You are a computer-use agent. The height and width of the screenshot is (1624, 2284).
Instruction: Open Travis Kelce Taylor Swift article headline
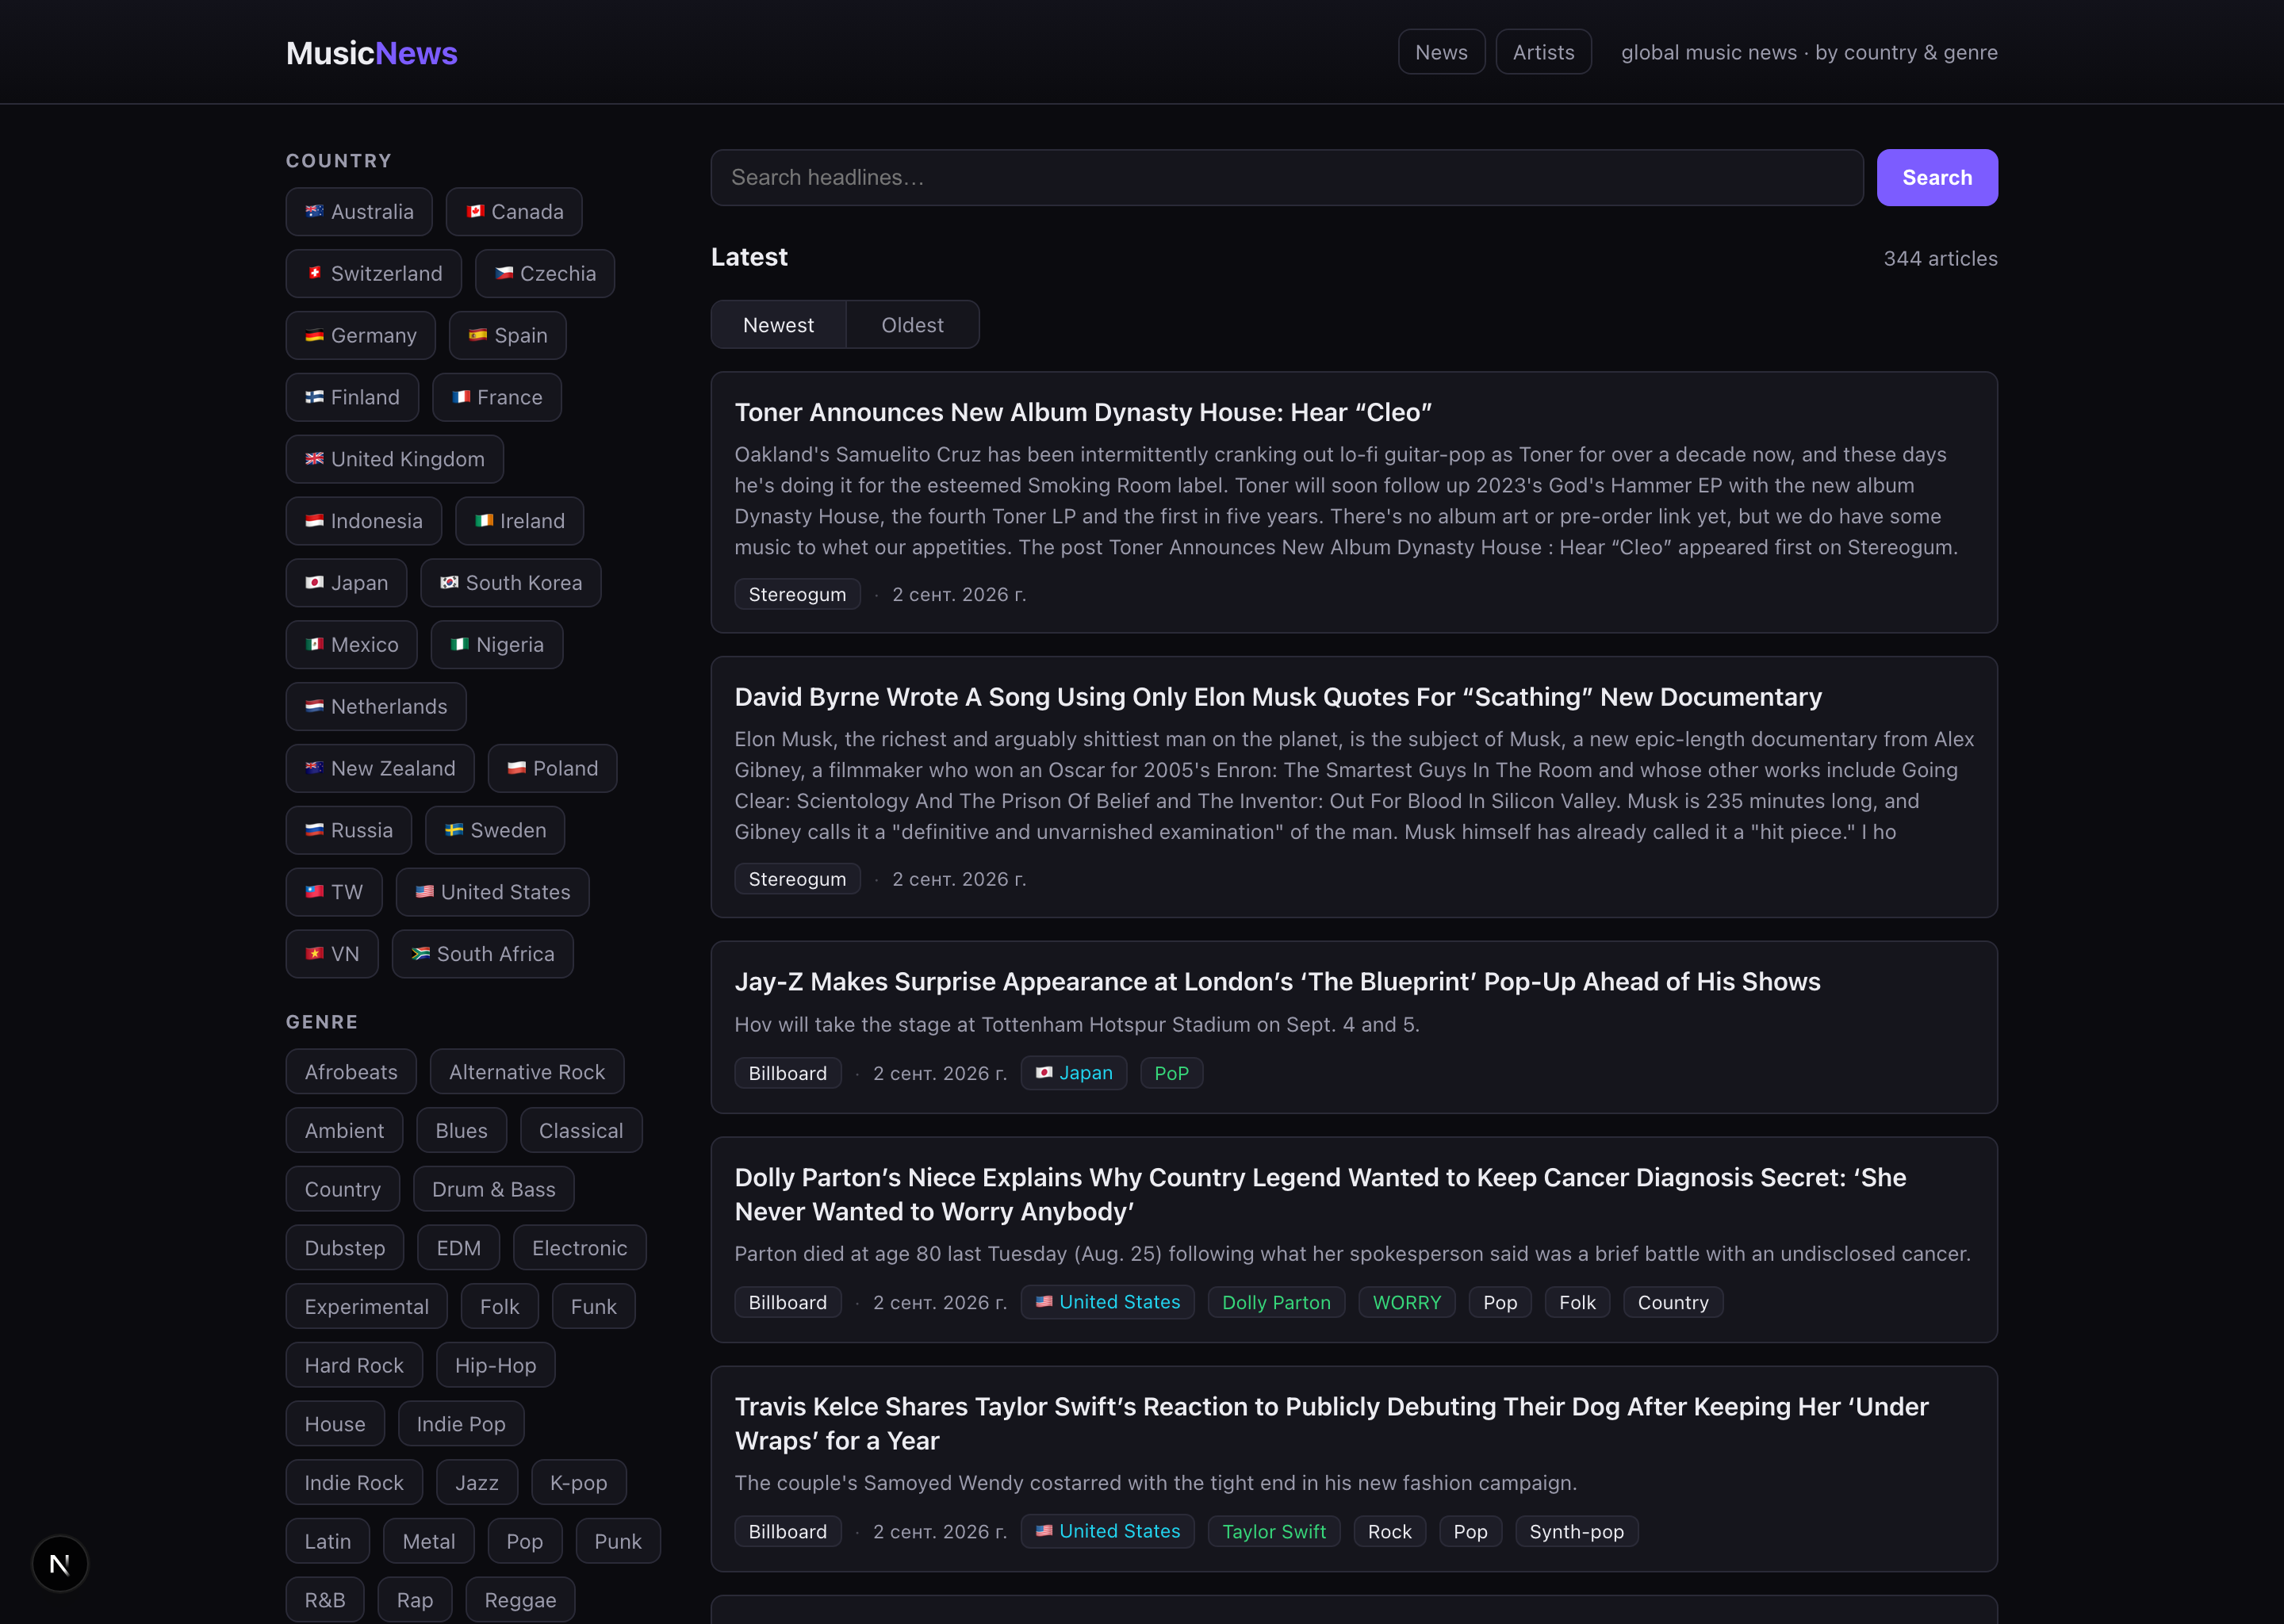pos(1331,1424)
